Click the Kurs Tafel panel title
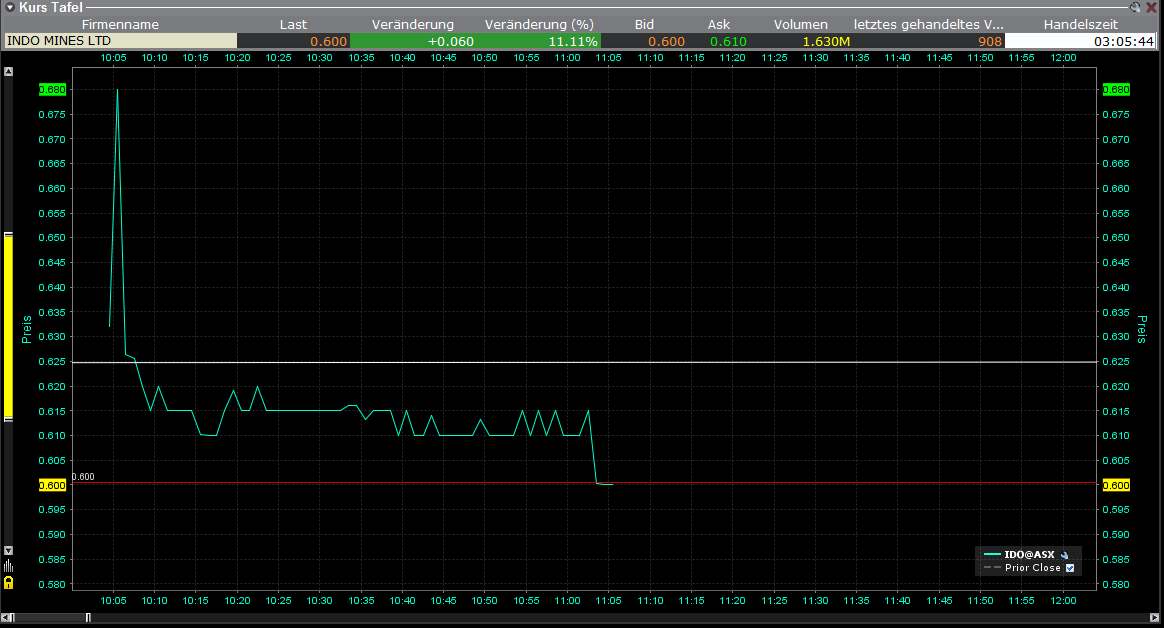The image size is (1164, 628). (x=50, y=7)
